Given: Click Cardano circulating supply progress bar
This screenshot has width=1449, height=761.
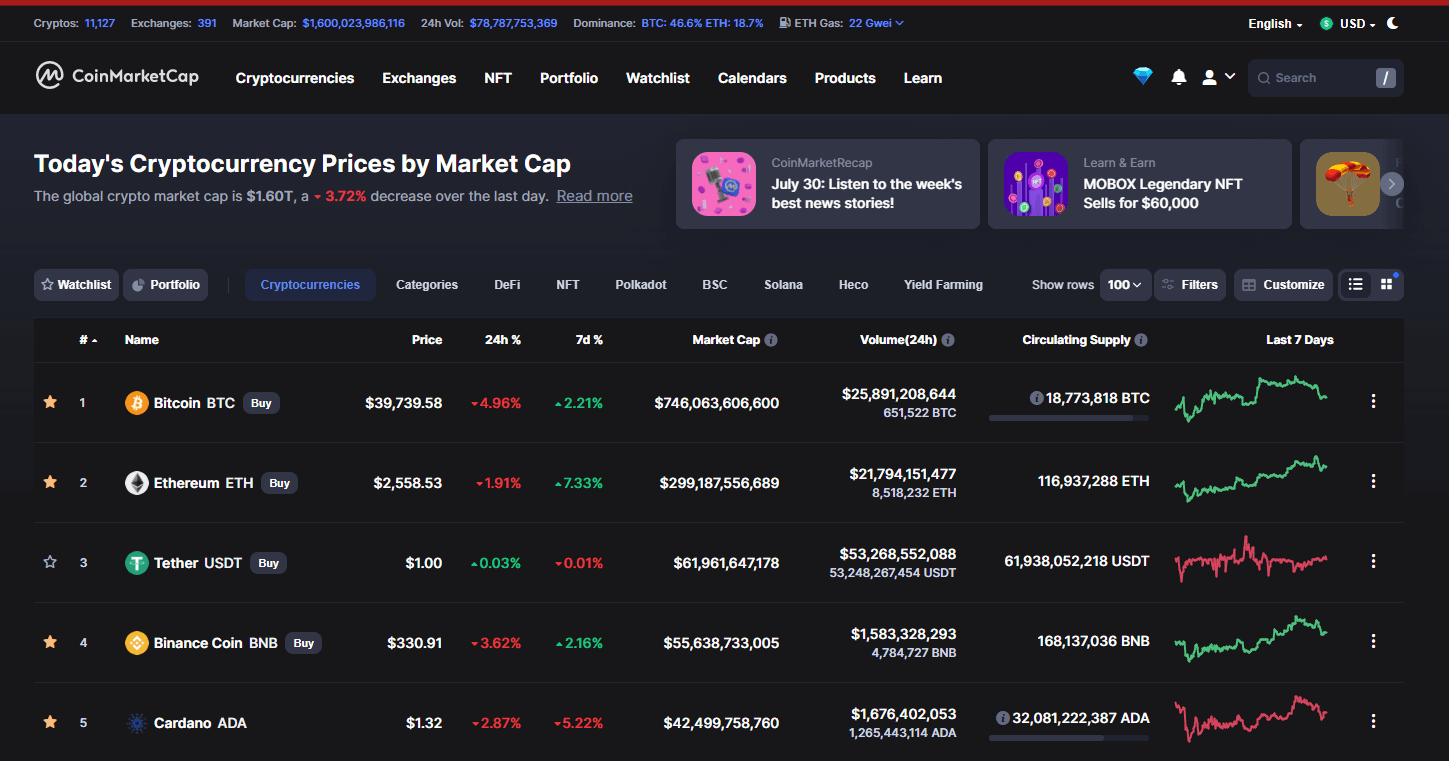Looking at the screenshot, I should 1069,738.
